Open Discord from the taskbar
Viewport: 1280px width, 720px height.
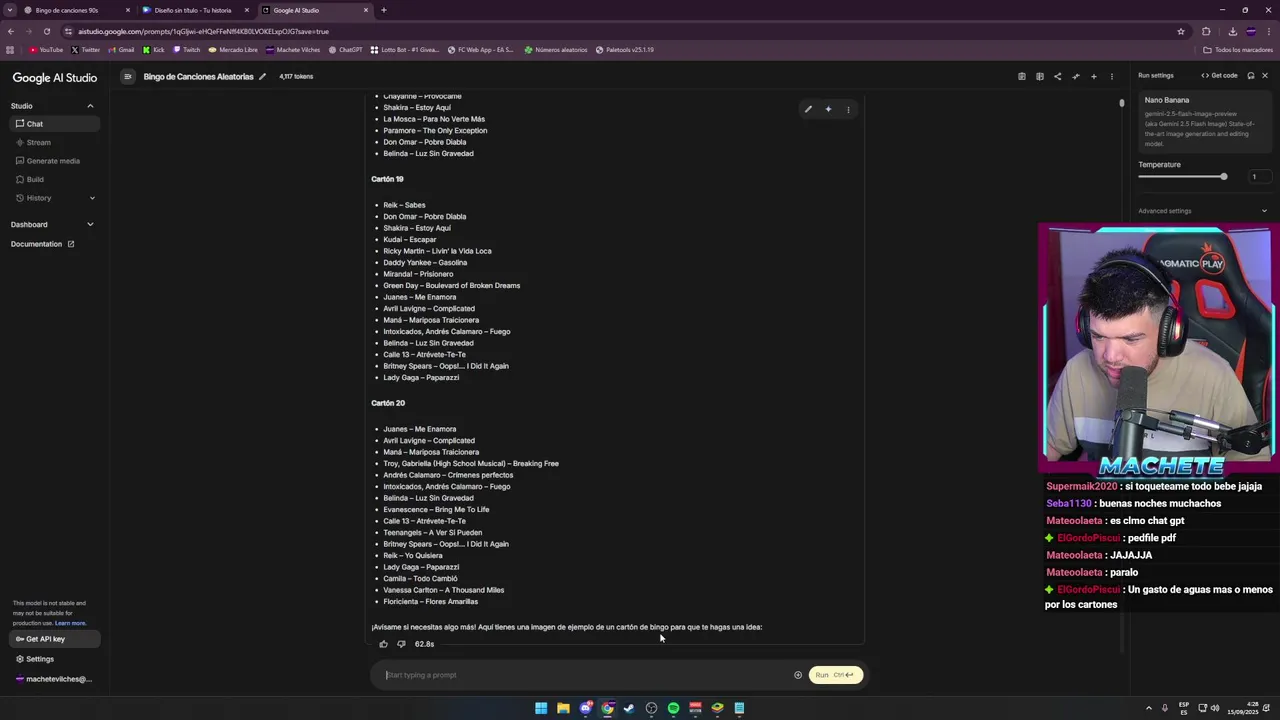click(x=585, y=708)
